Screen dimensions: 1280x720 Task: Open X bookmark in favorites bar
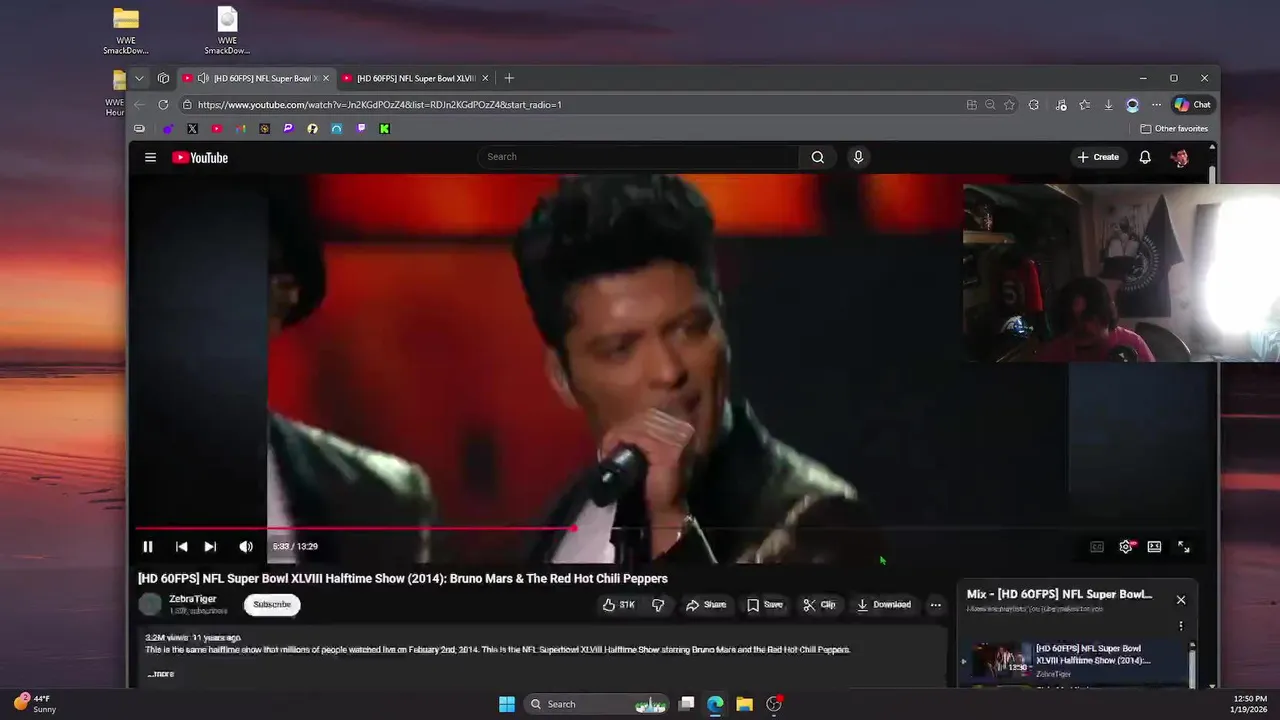192,129
